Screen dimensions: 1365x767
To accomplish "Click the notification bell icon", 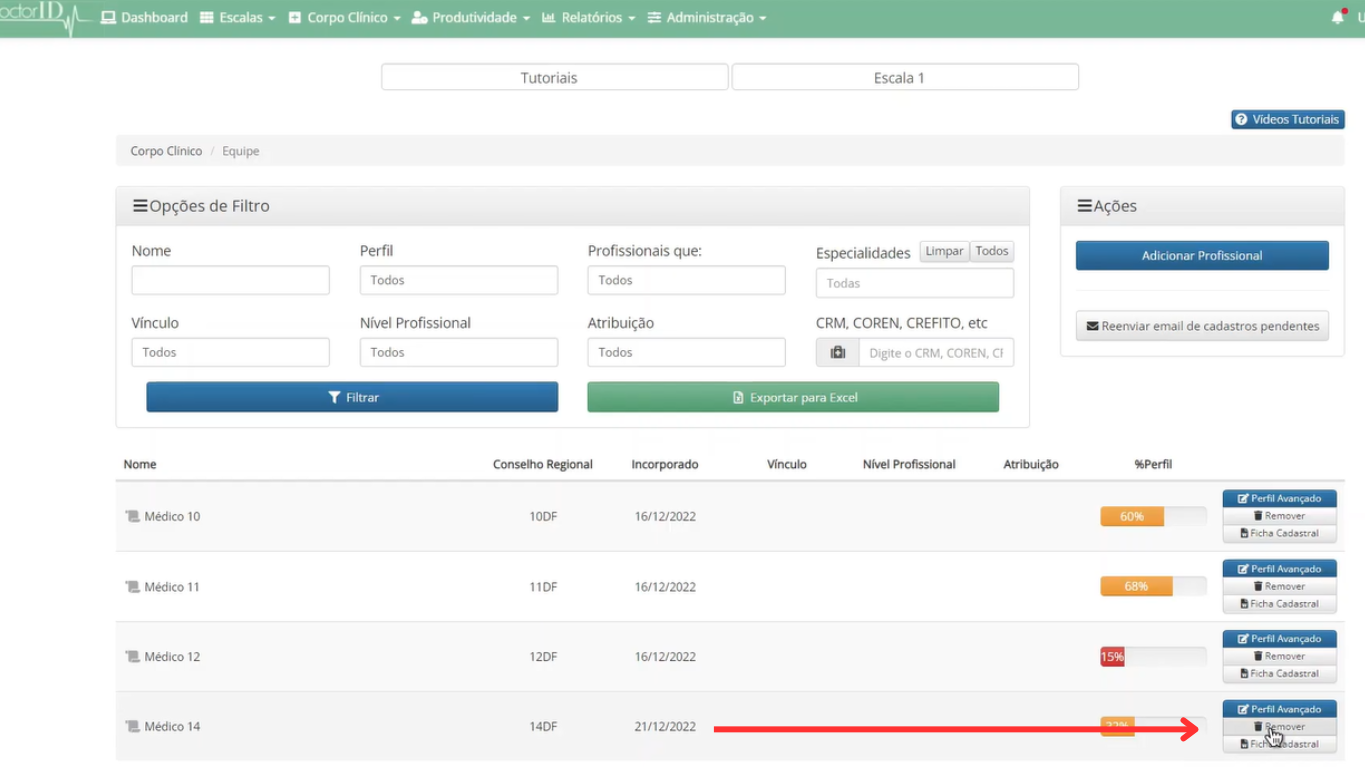I will coord(1337,18).
